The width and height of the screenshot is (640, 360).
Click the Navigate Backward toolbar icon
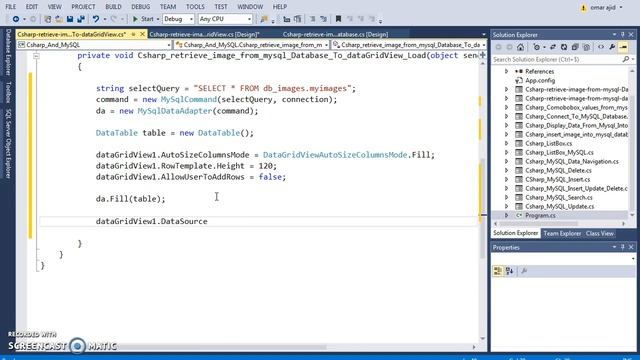coord(16,19)
